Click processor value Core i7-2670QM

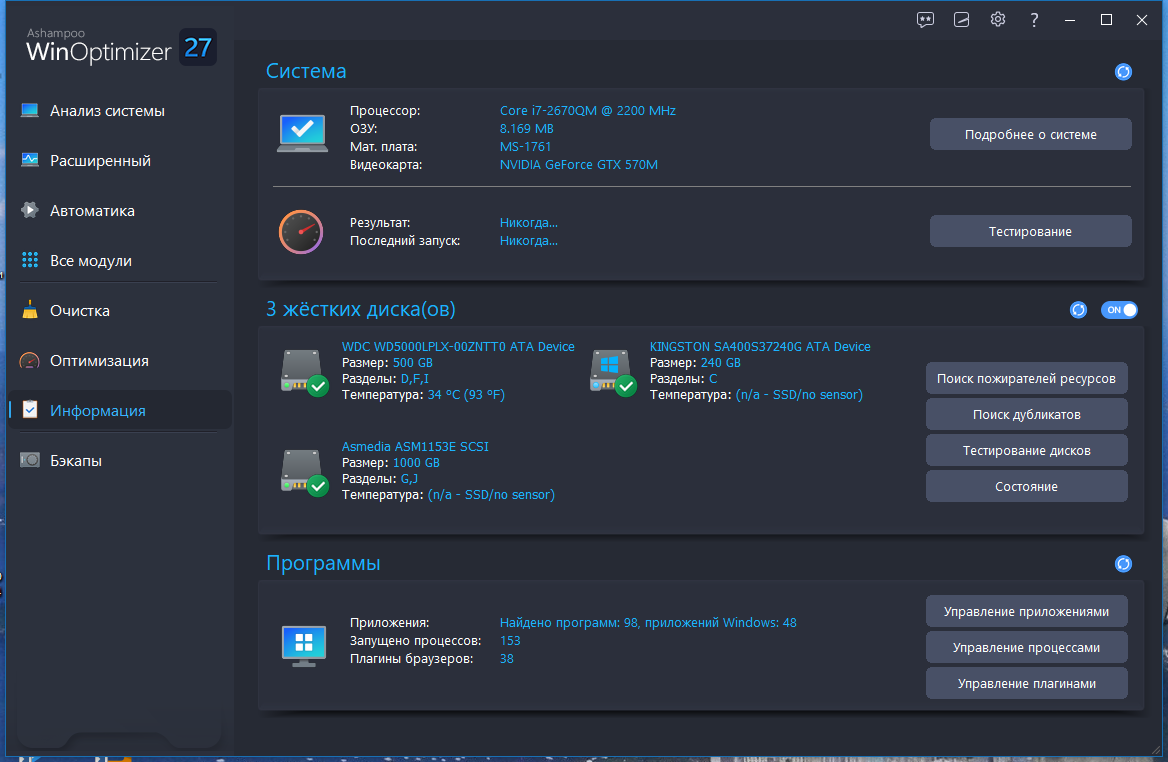[x=588, y=111]
